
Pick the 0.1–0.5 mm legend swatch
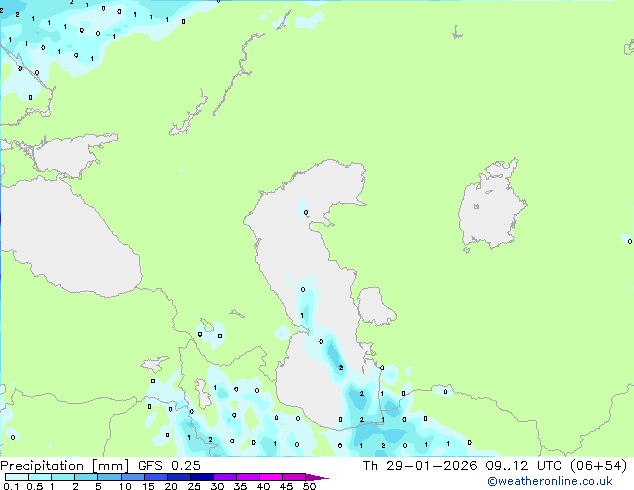tap(17, 477)
